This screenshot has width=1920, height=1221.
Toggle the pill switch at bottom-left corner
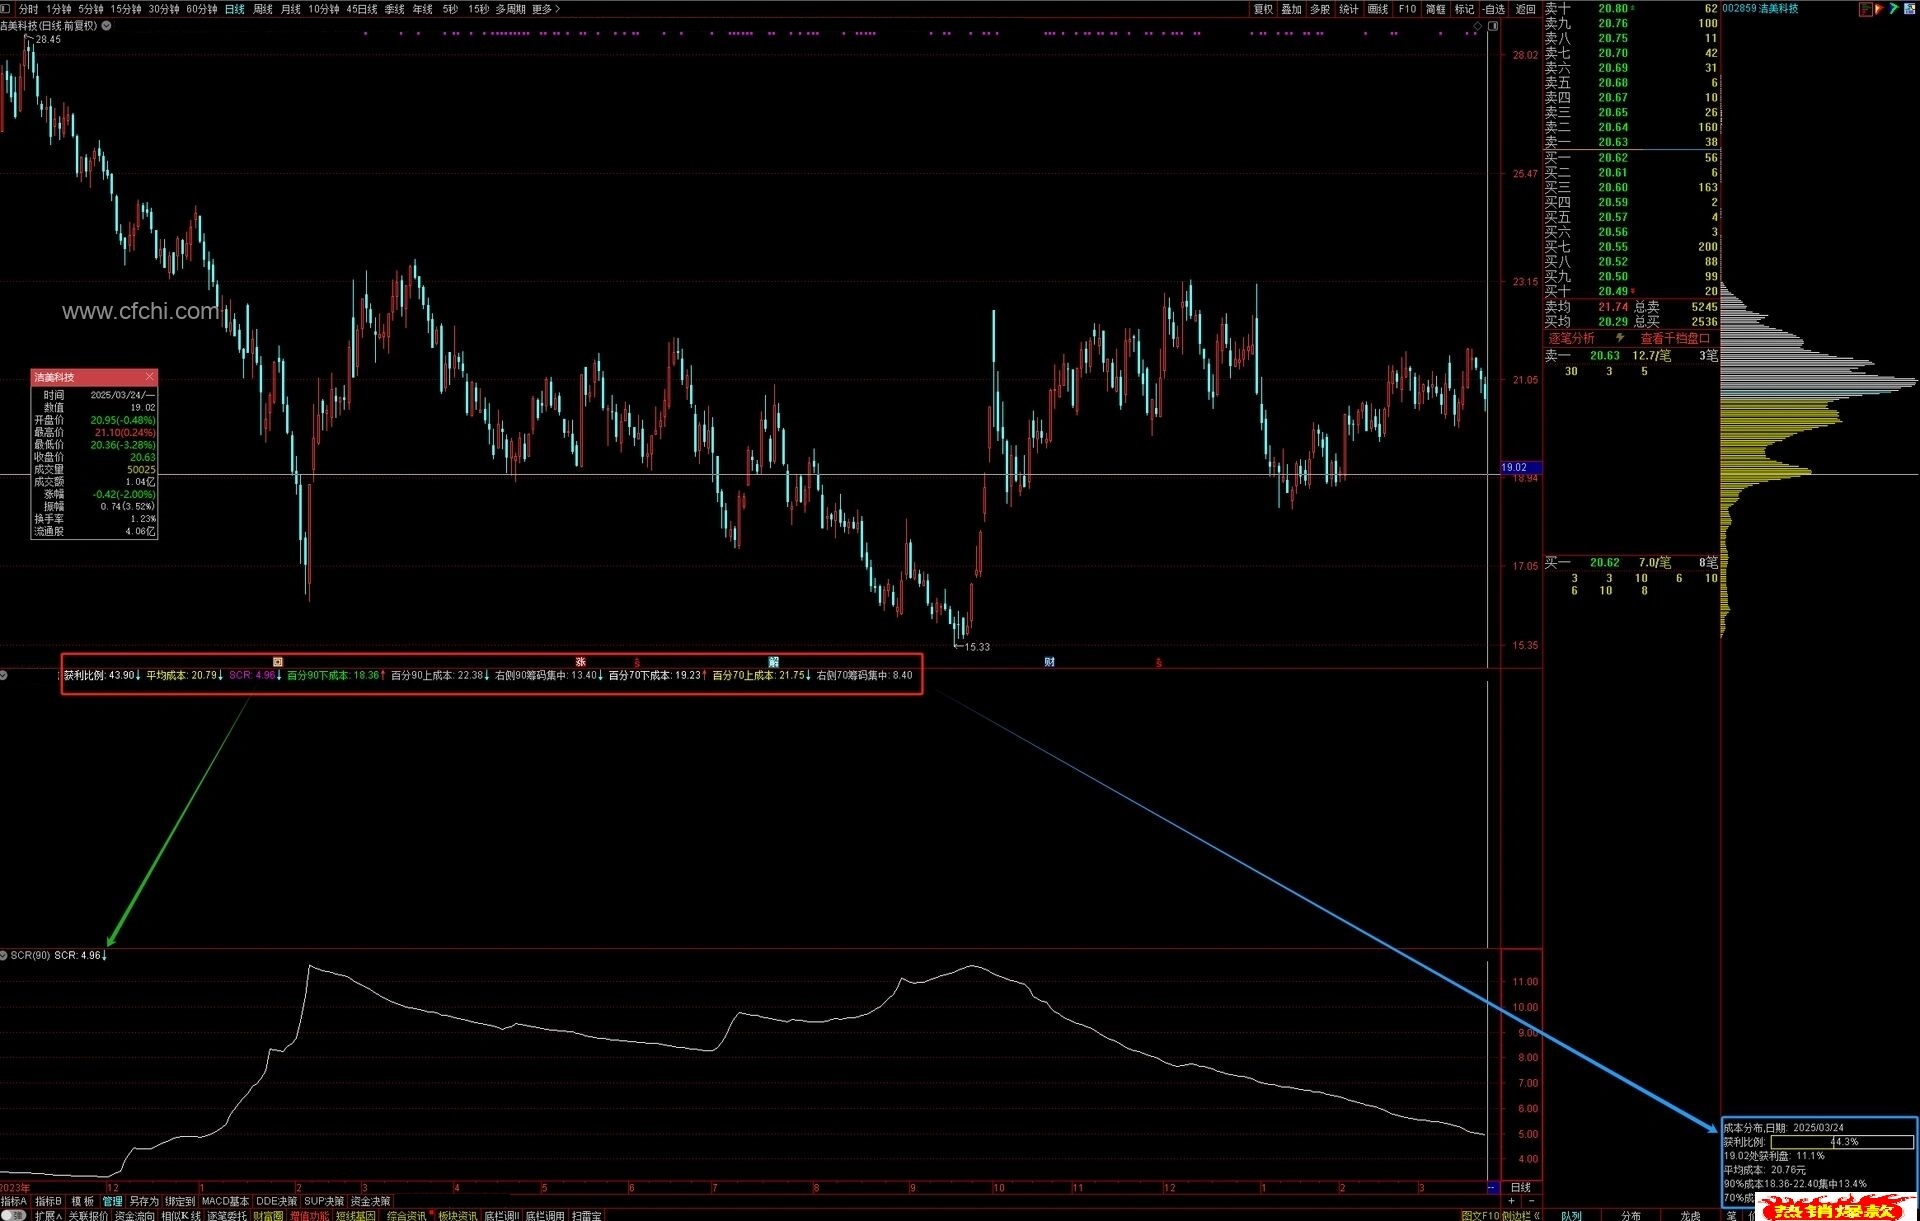[x=13, y=1216]
